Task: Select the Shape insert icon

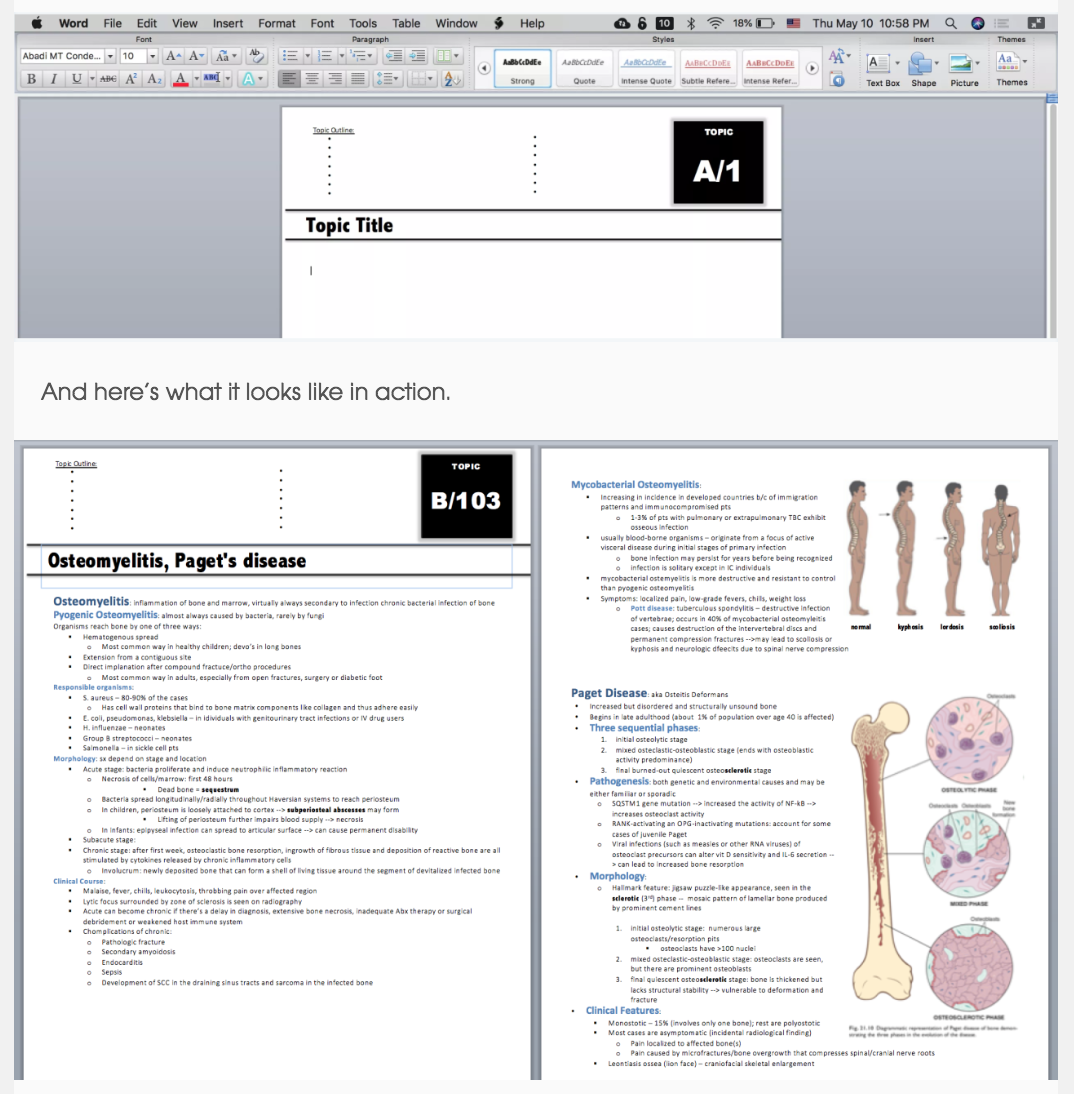Action: tap(920, 62)
